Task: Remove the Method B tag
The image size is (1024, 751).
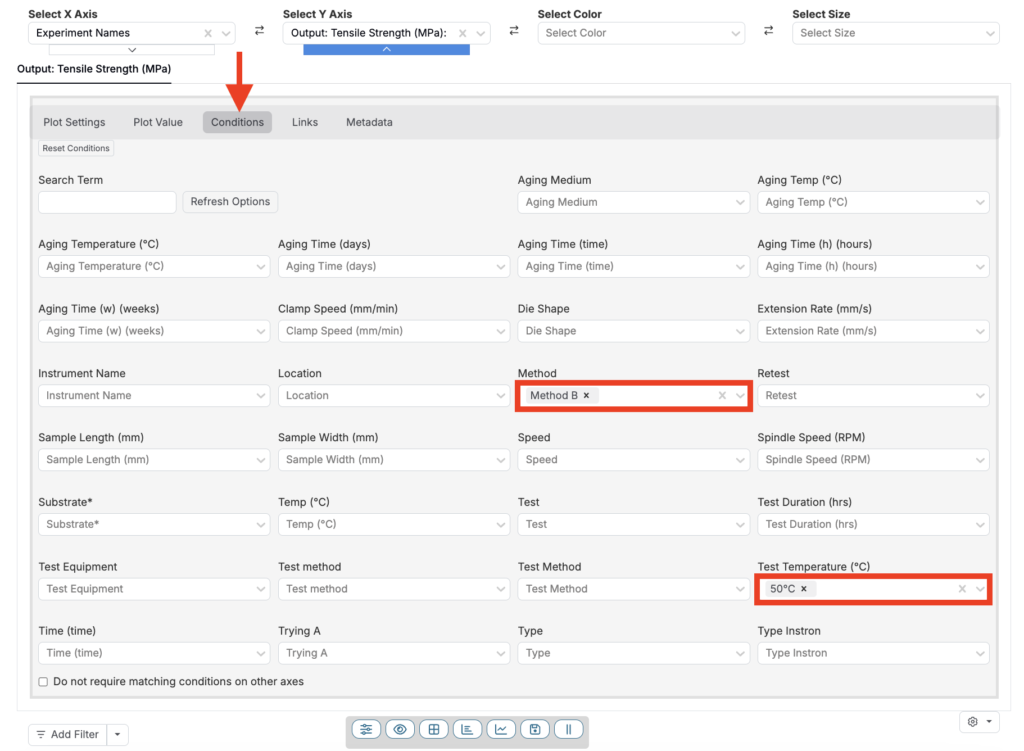Action: pyautogui.click(x=586, y=395)
